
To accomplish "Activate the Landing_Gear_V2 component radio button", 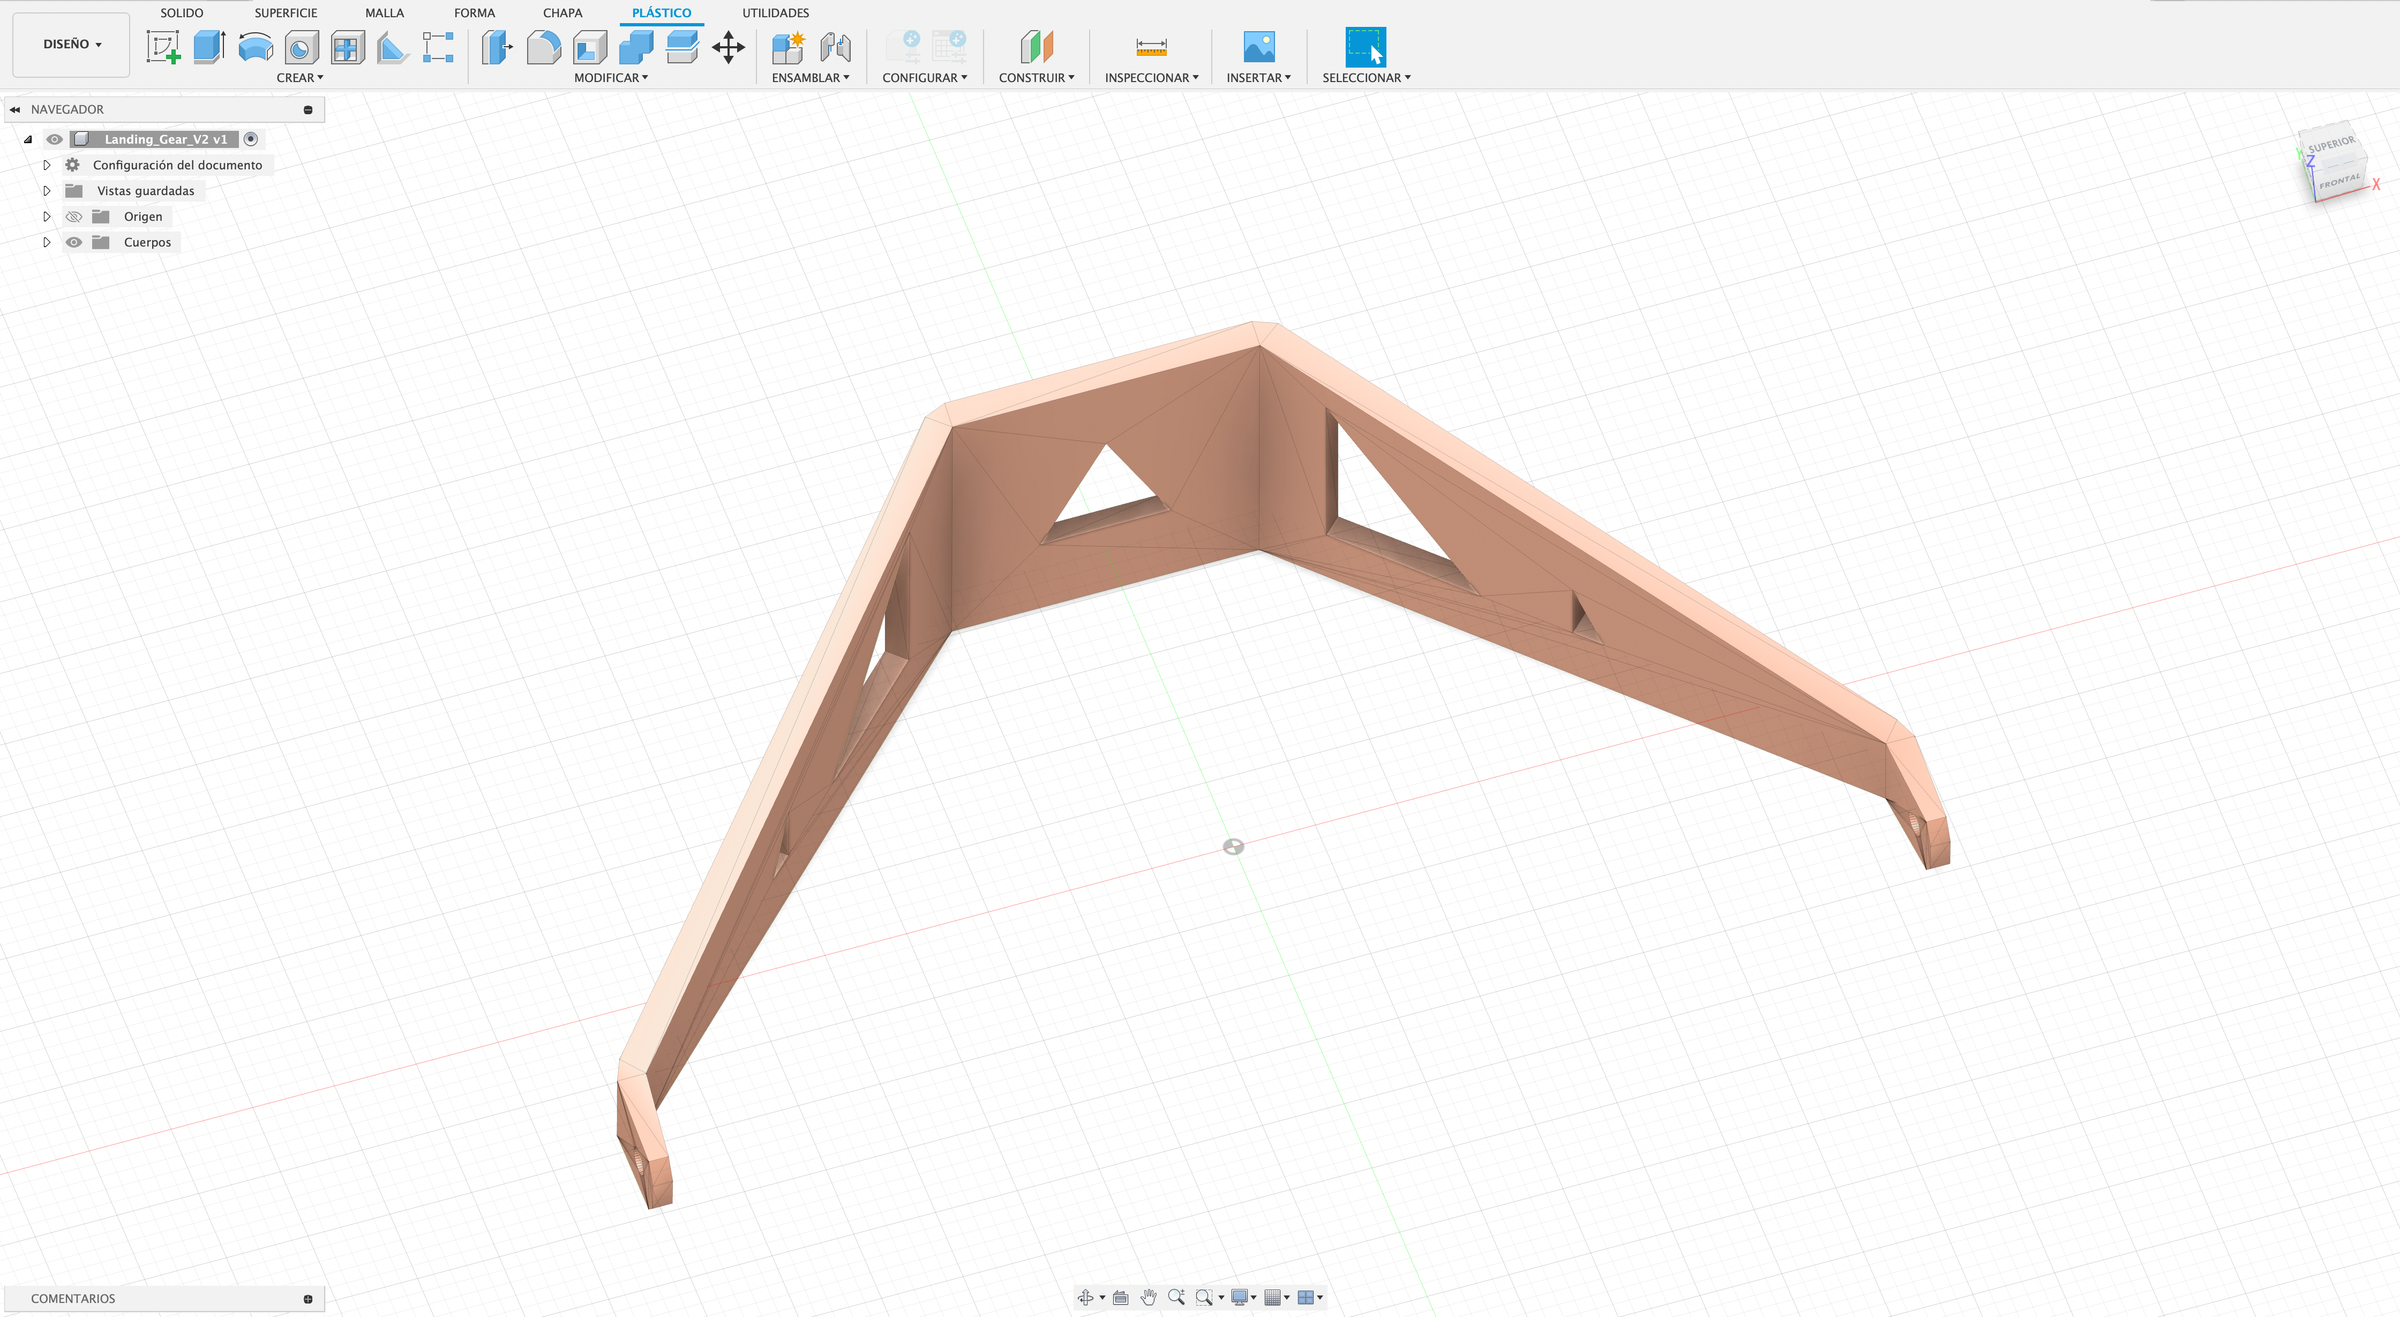I will pyautogui.click(x=251, y=139).
